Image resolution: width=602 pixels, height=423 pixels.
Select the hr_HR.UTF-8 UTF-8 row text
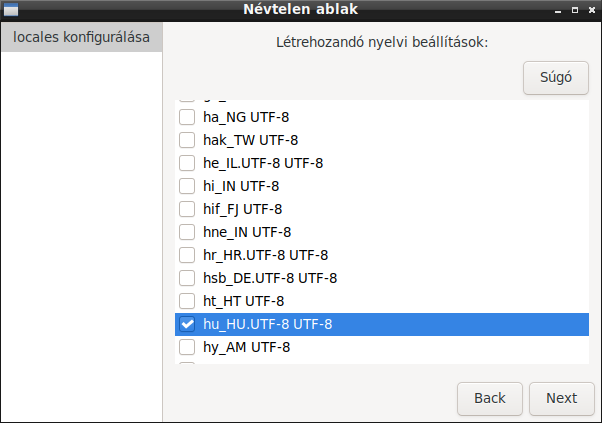(x=266, y=255)
